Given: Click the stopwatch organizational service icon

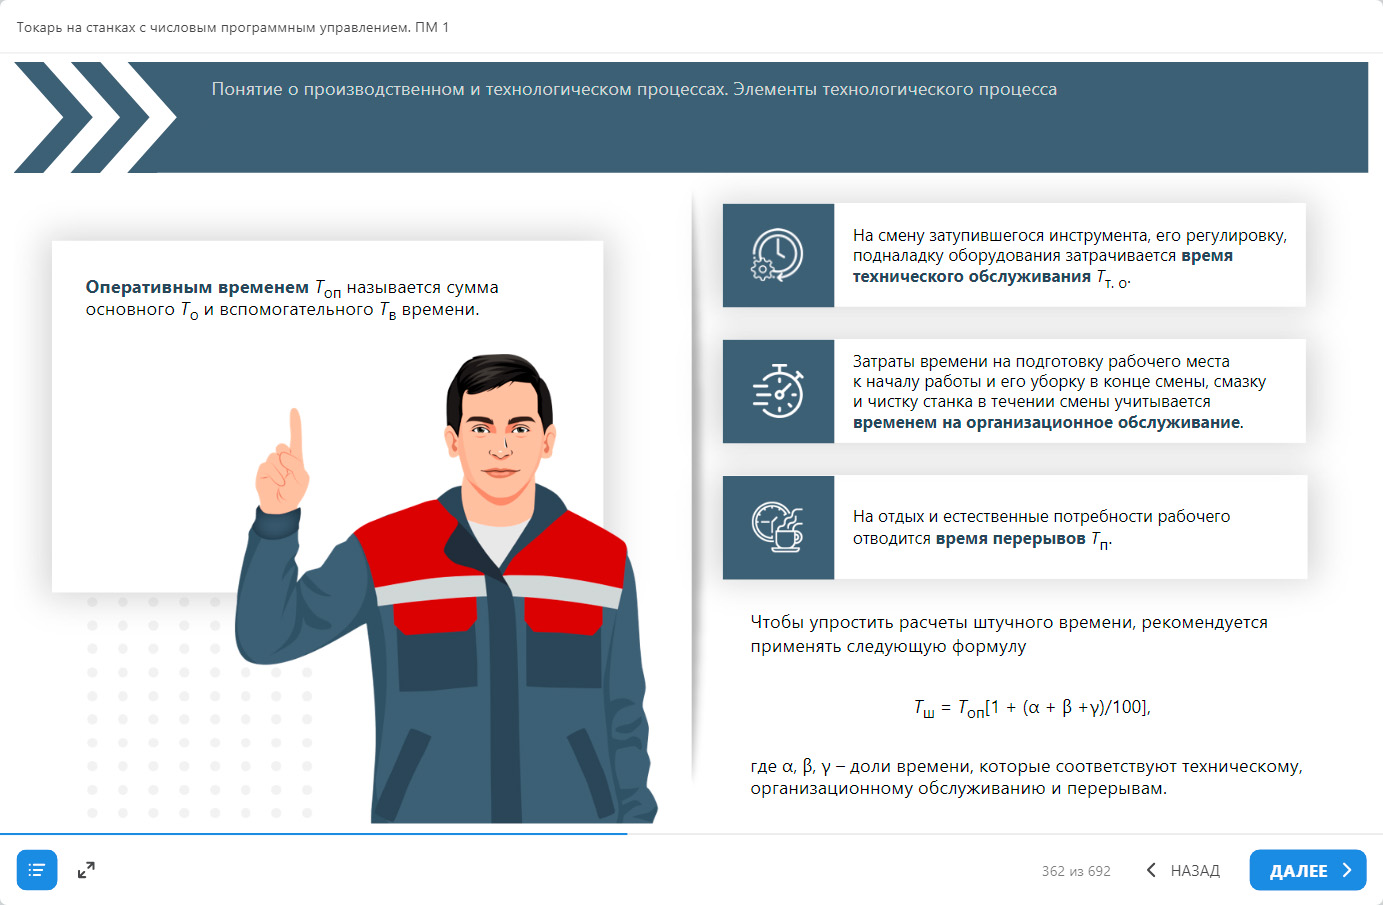Looking at the screenshot, I should (778, 391).
